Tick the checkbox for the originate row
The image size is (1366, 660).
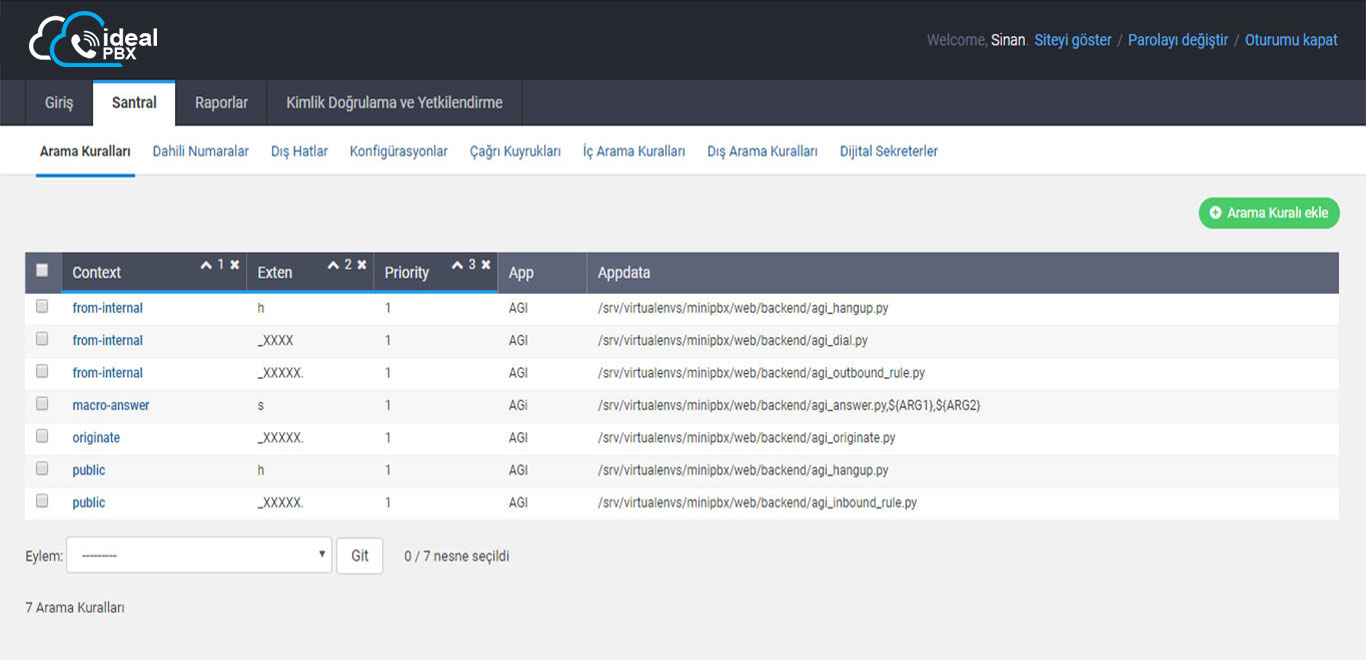(42, 436)
